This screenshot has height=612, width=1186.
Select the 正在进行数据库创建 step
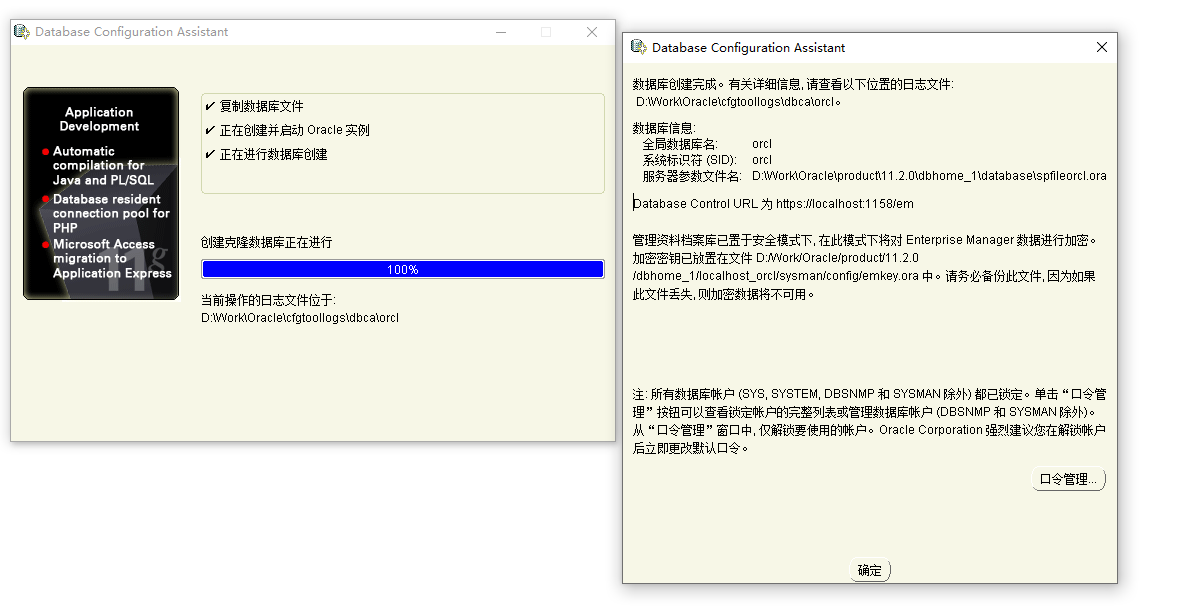pos(266,154)
